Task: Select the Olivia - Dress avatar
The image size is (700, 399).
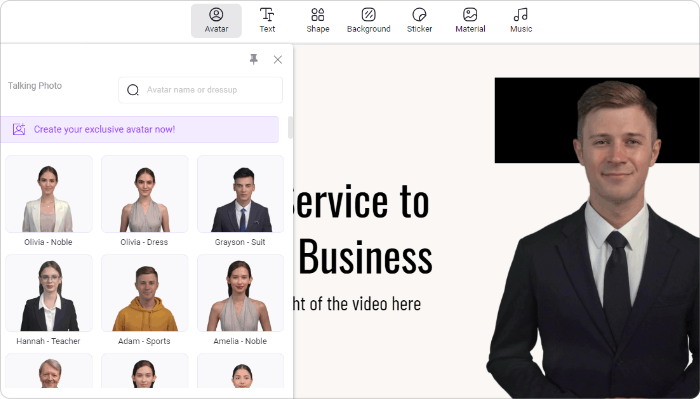Action: coord(145,194)
